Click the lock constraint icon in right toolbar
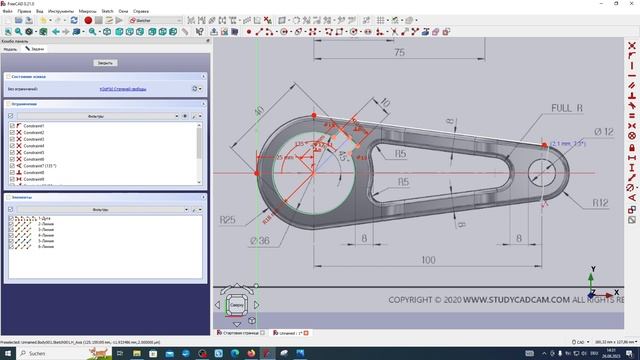 click(x=632, y=147)
